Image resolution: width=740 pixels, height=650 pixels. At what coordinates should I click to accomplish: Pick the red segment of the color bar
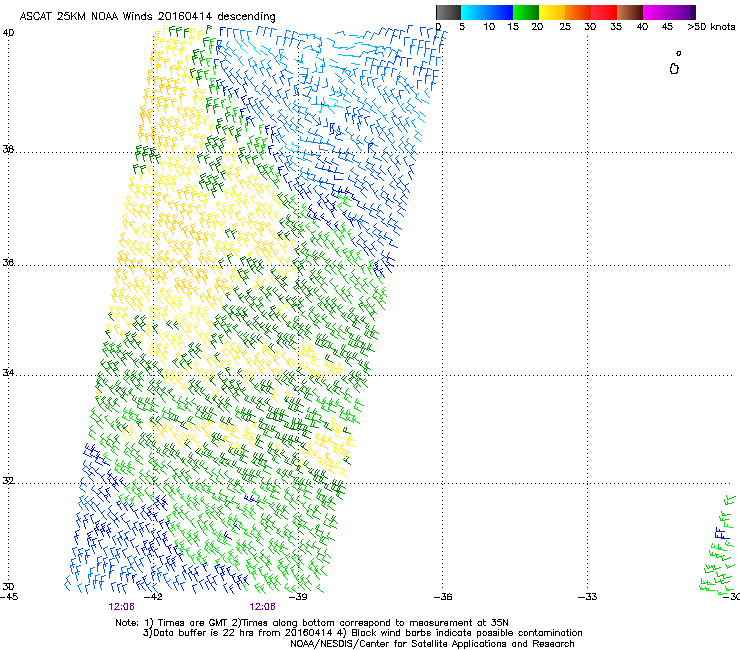(604, 12)
